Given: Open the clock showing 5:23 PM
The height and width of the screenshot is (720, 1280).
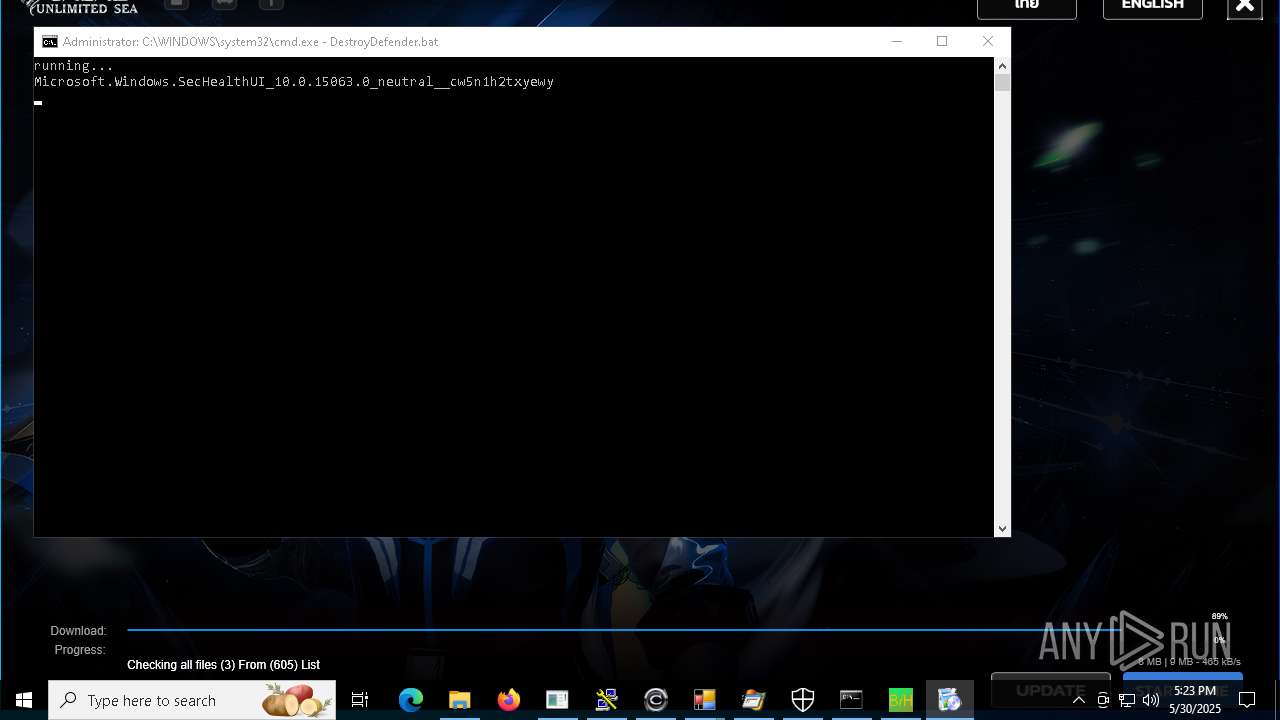Looking at the screenshot, I should pyautogui.click(x=1195, y=700).
